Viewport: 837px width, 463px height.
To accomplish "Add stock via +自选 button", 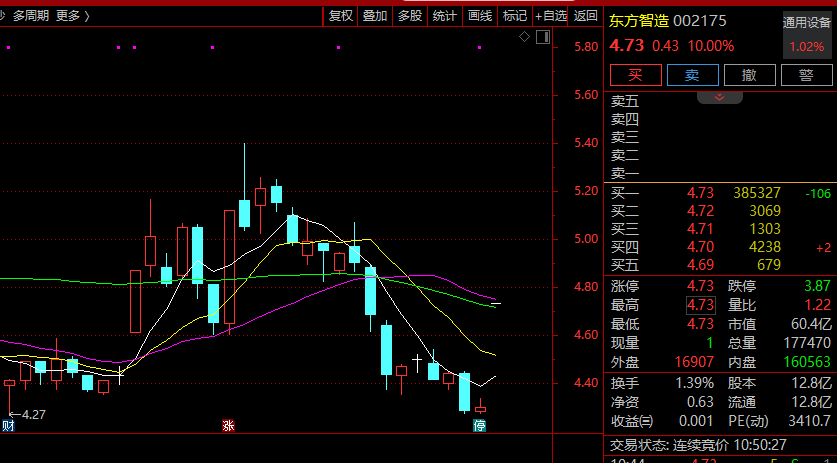I will [551, 15].
